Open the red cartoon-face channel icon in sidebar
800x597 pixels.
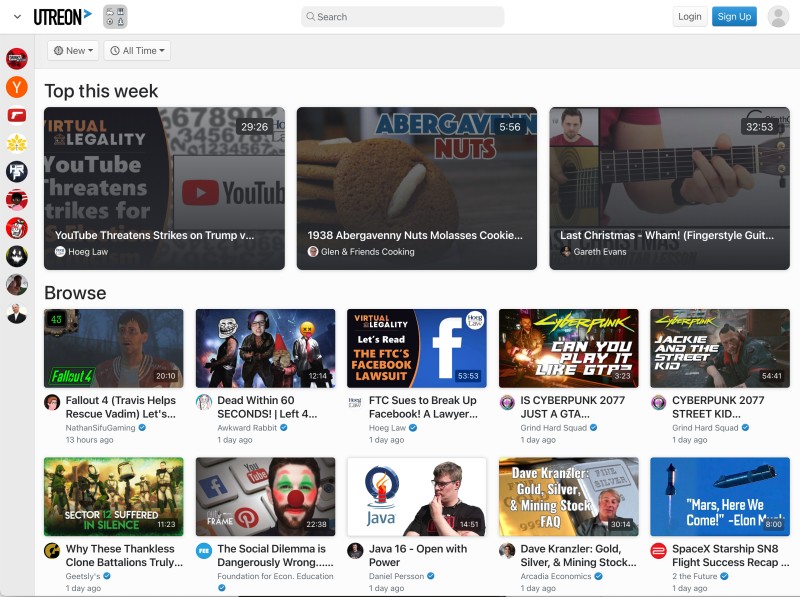pyautogui.click(x=17, y=228)
